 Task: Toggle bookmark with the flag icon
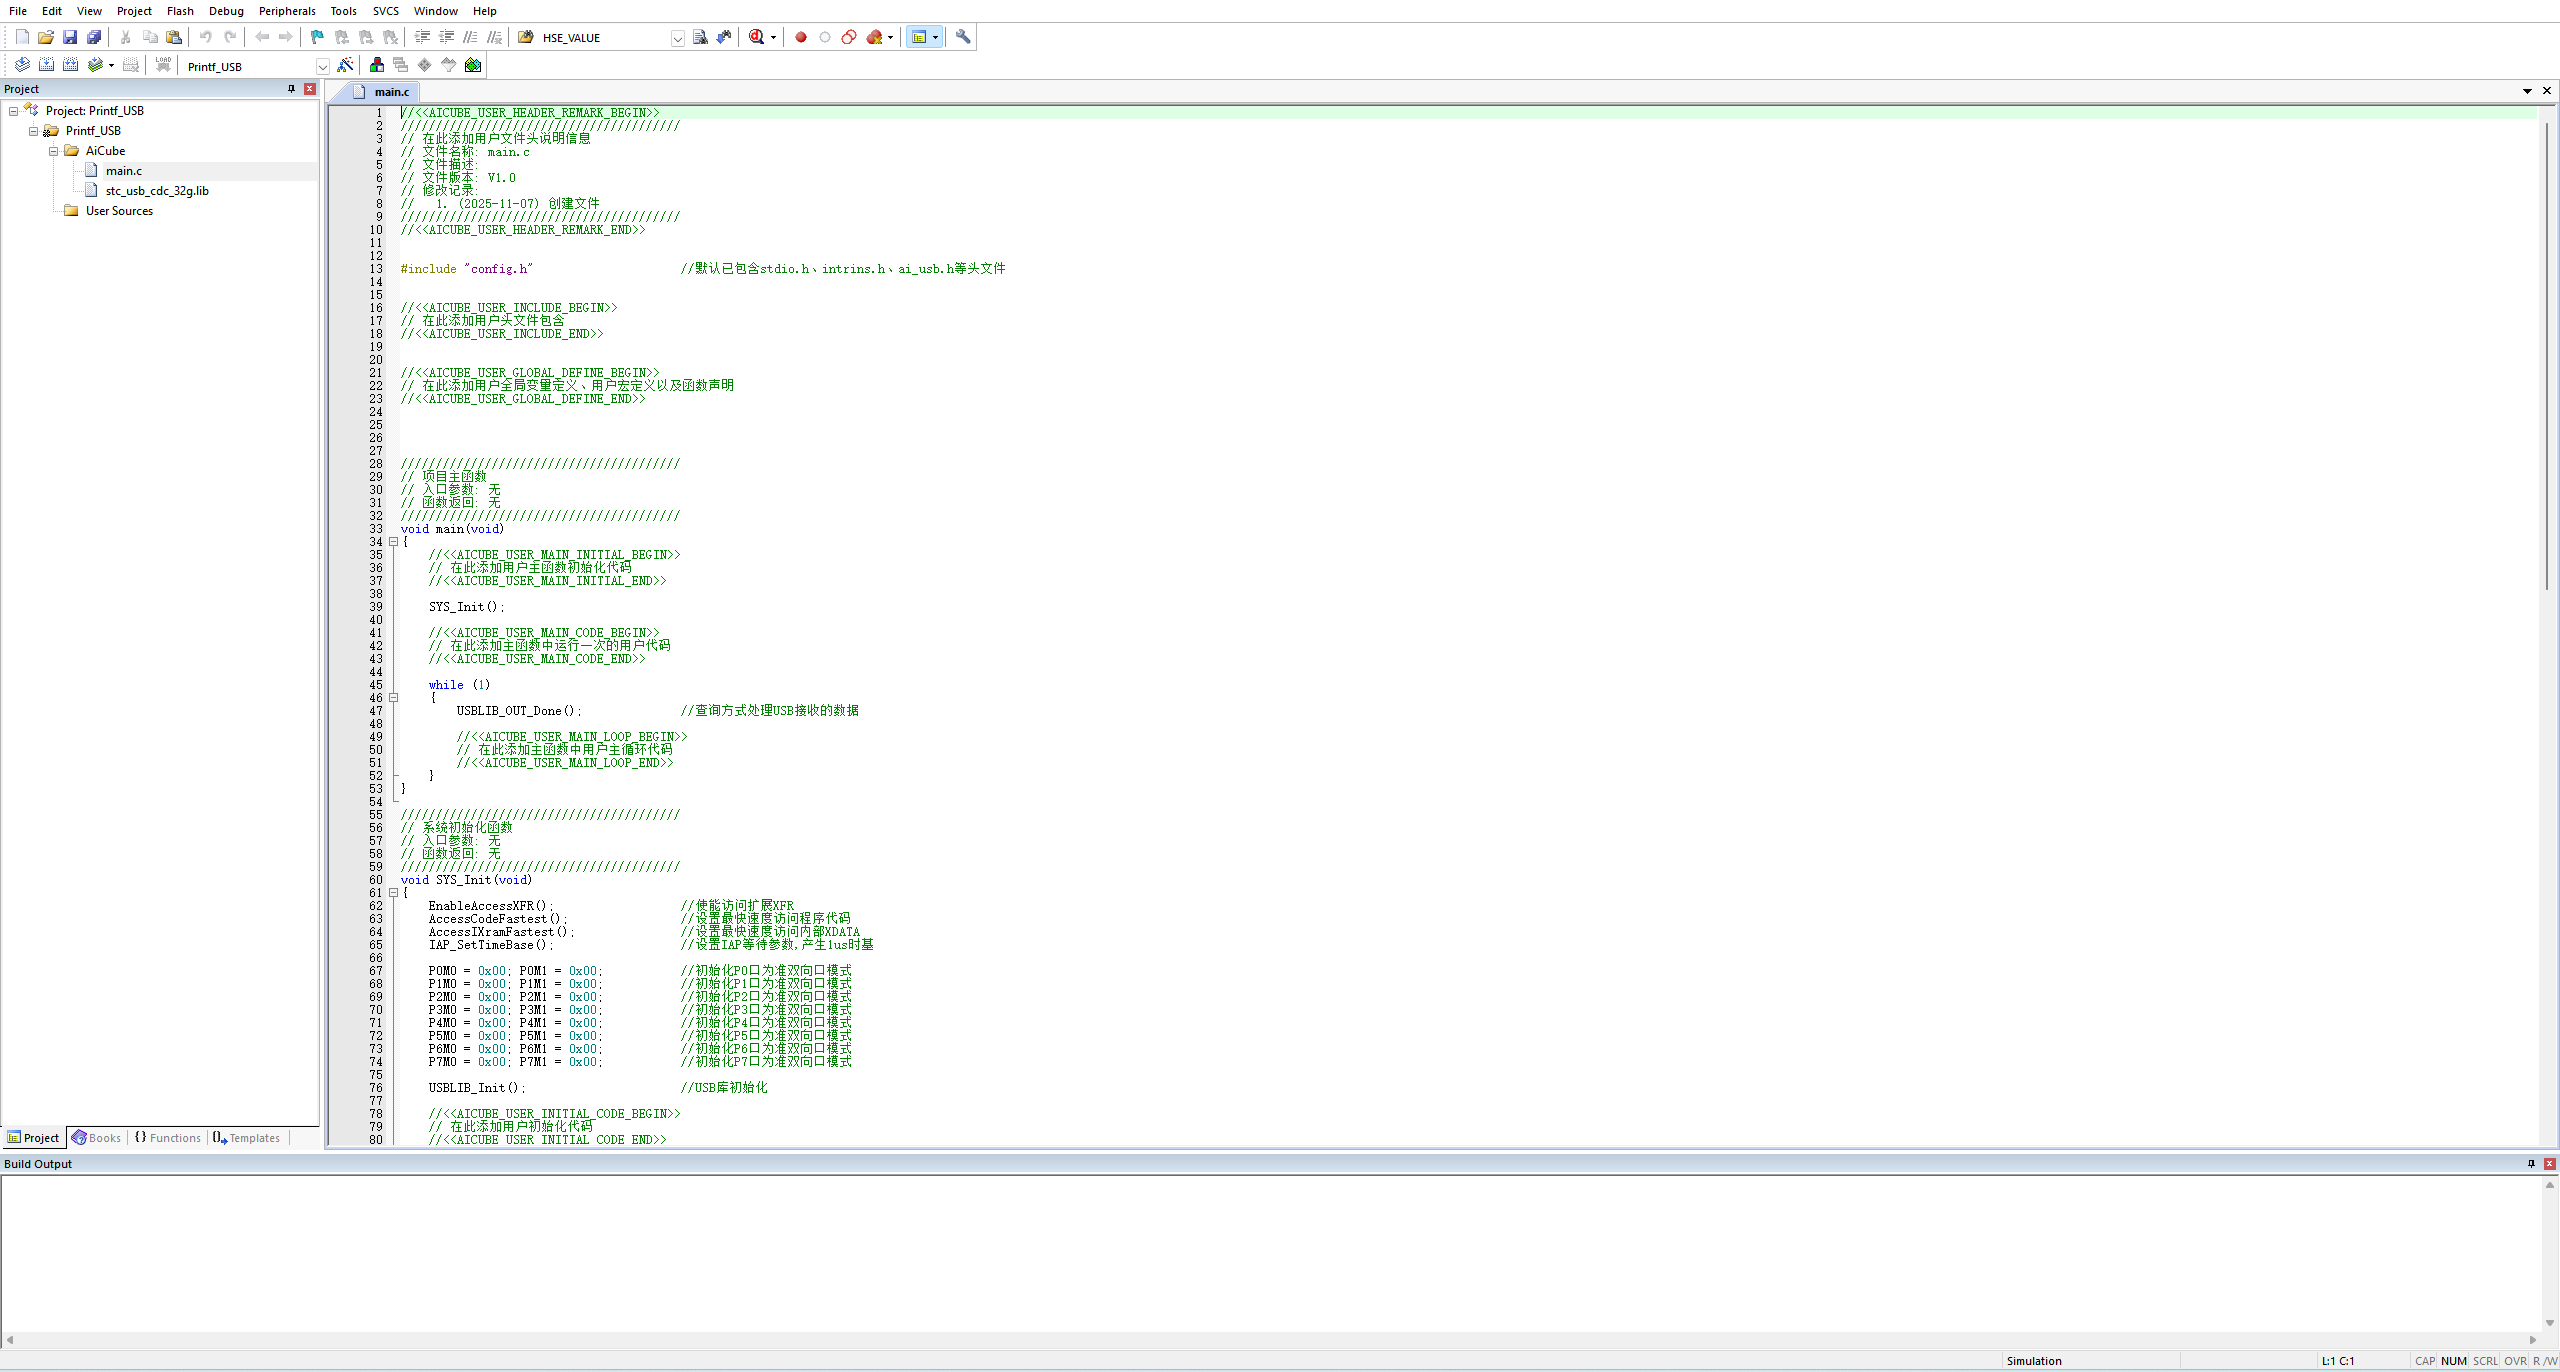317,37
